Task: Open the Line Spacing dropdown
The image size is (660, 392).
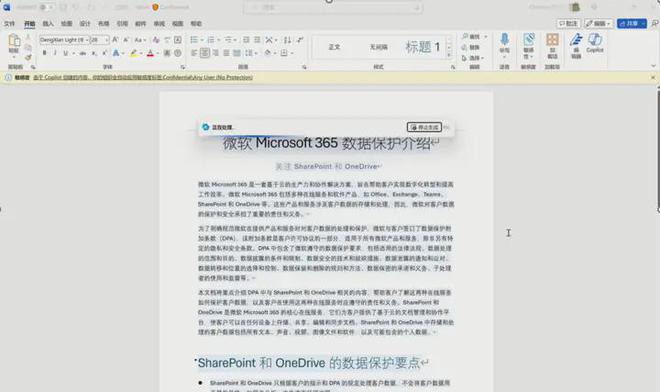Action: (x=251, y=53)
